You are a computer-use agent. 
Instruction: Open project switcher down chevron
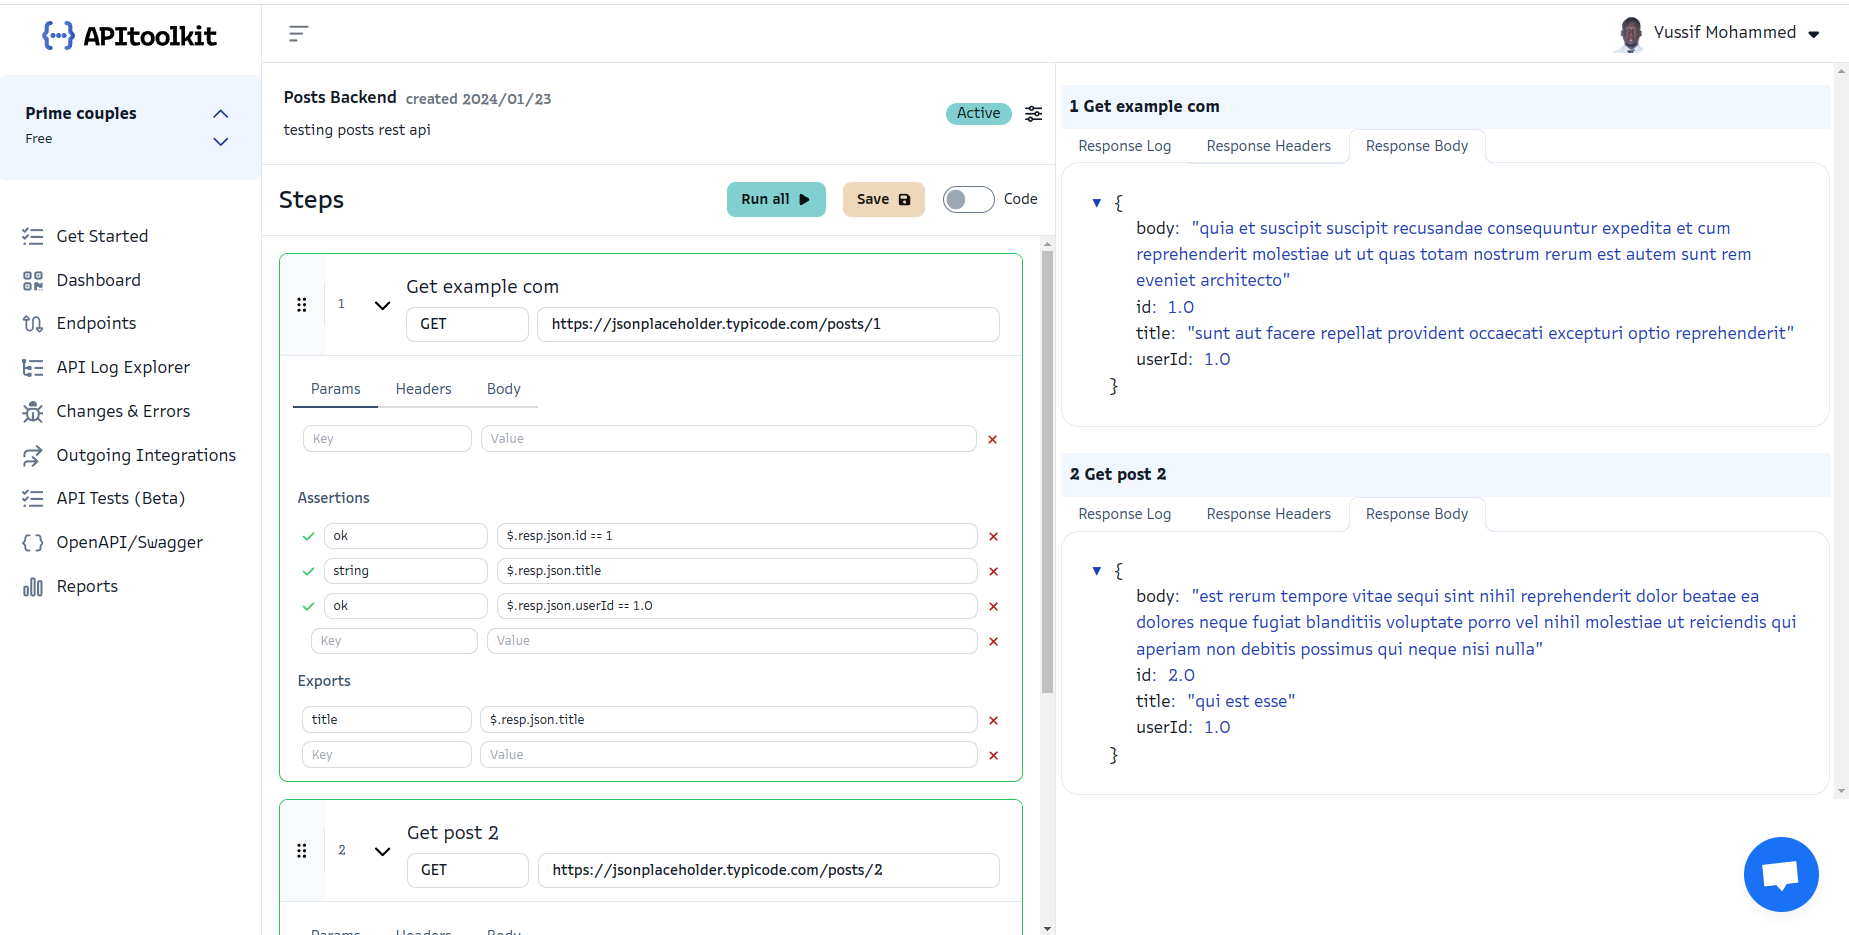[221, 142]
